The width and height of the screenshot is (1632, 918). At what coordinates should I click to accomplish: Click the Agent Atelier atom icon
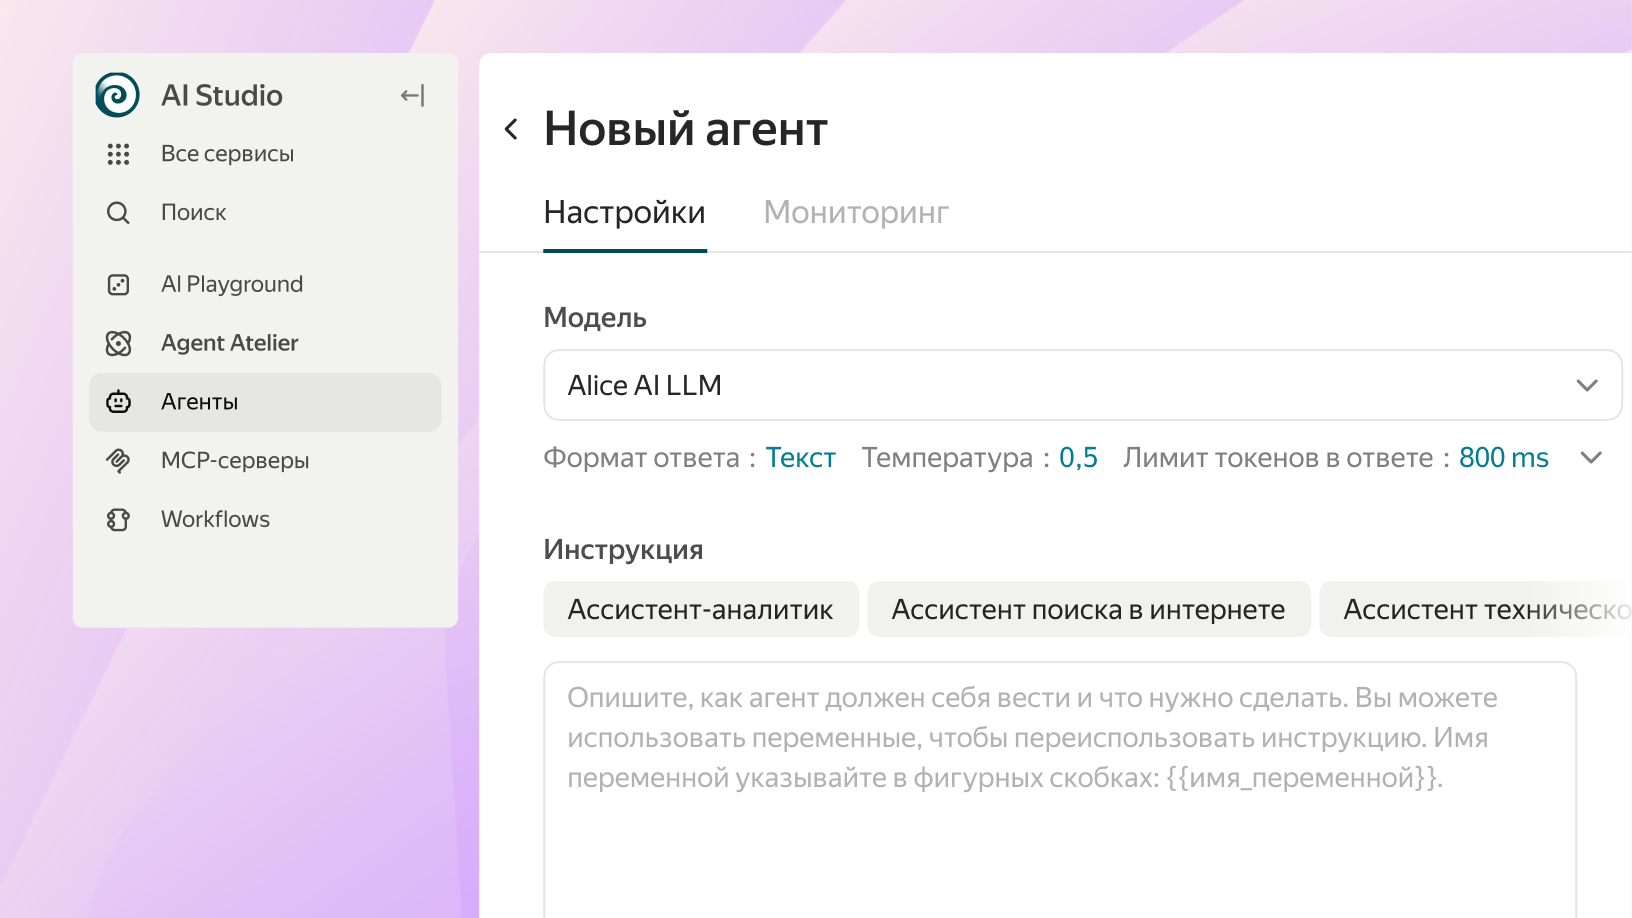click(x=118, y=344)
